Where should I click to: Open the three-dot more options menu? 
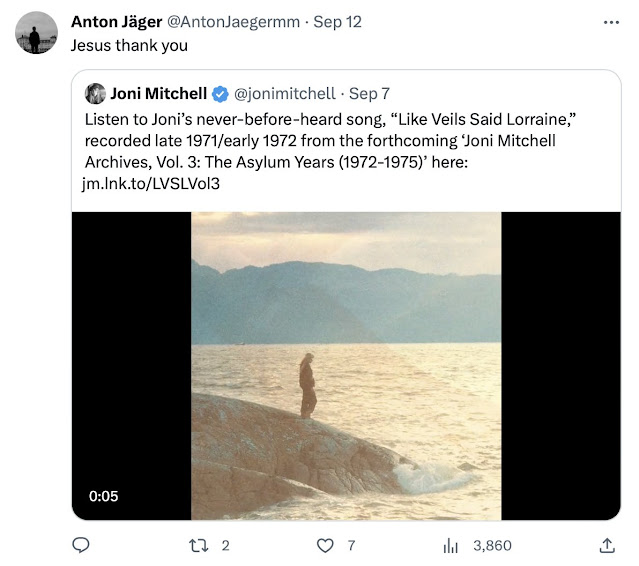point(611,22)
